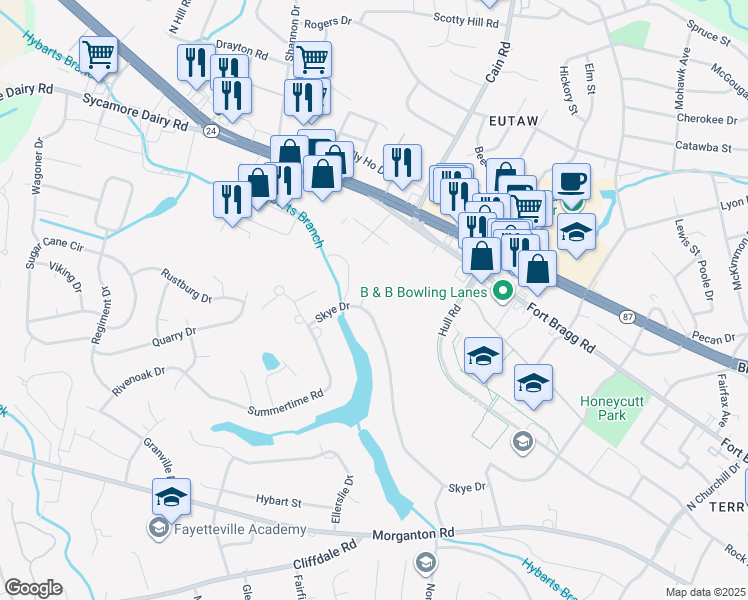The width and height of the screenshot is (748, 600).
Task: Select the shopping cart marker by Shannon Dr
Action: click(x=312, y=61)
